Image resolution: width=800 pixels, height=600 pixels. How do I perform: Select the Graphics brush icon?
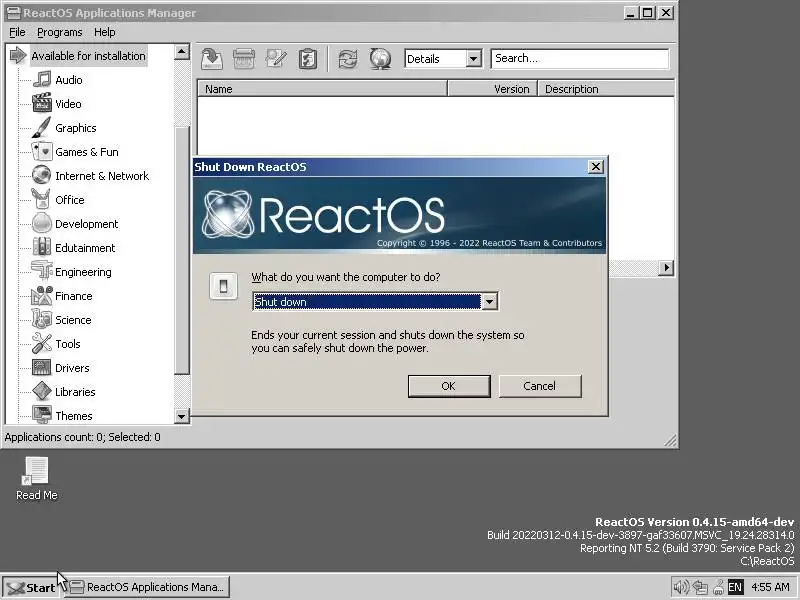pyautogui.click(x=42, y=128)
